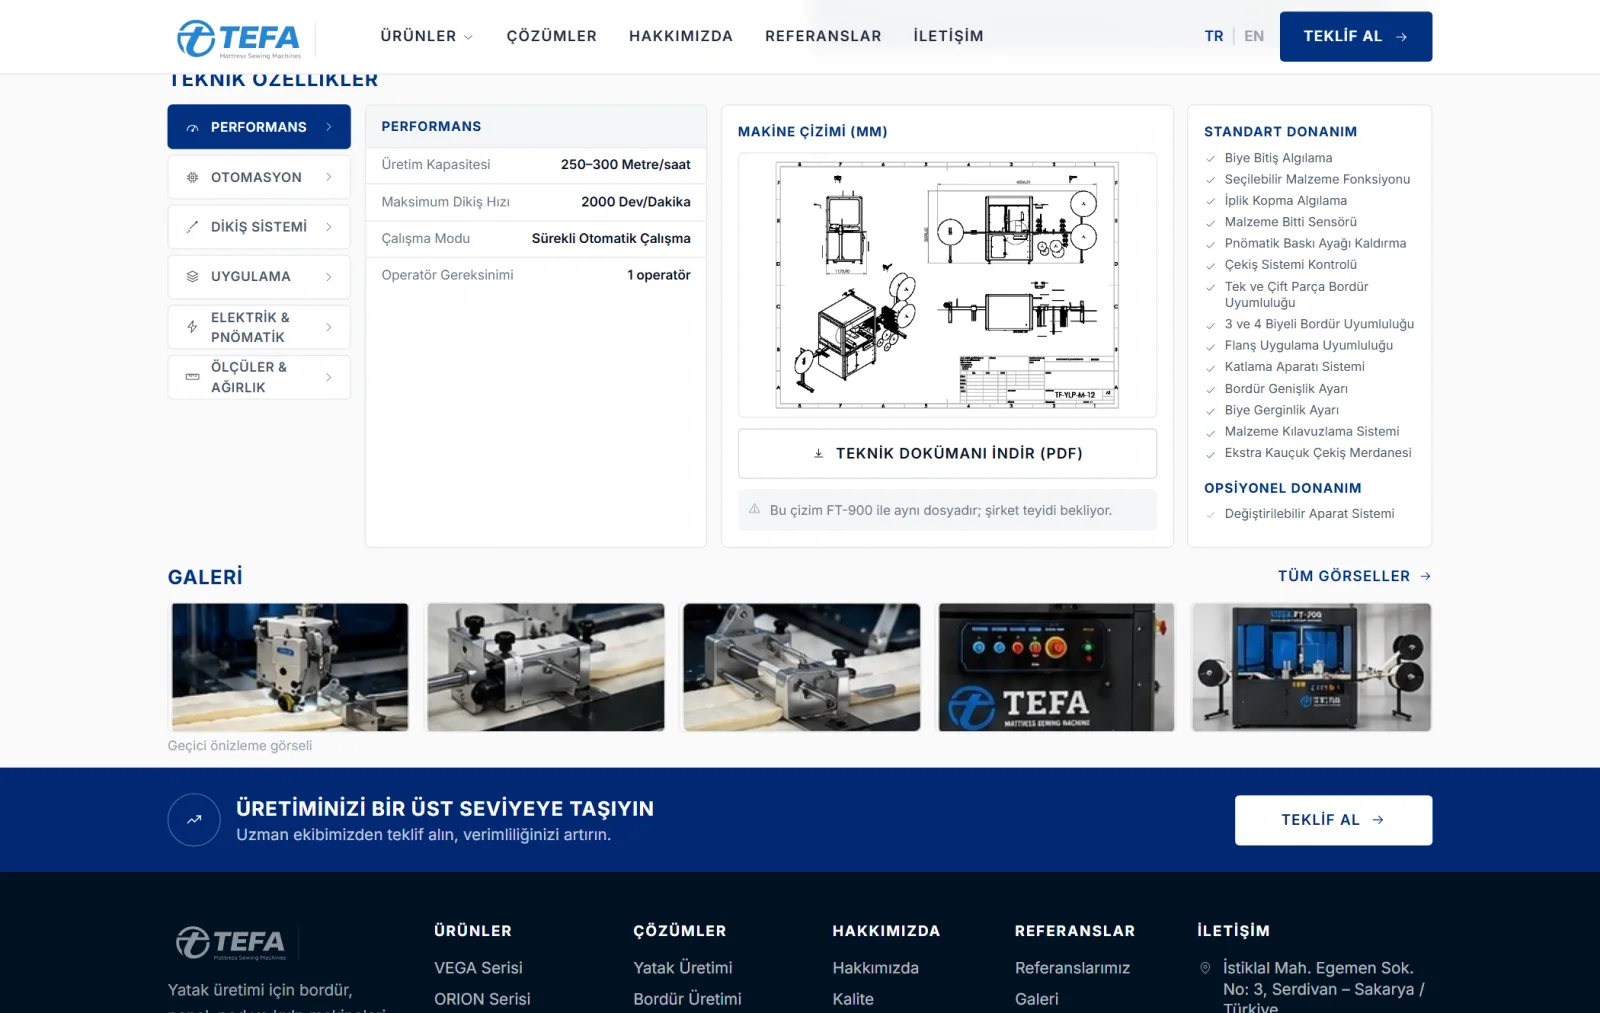The image size is (1600, 1013).
Task: Open the Ürünler dropdown menu
Action: click(426, 36)
